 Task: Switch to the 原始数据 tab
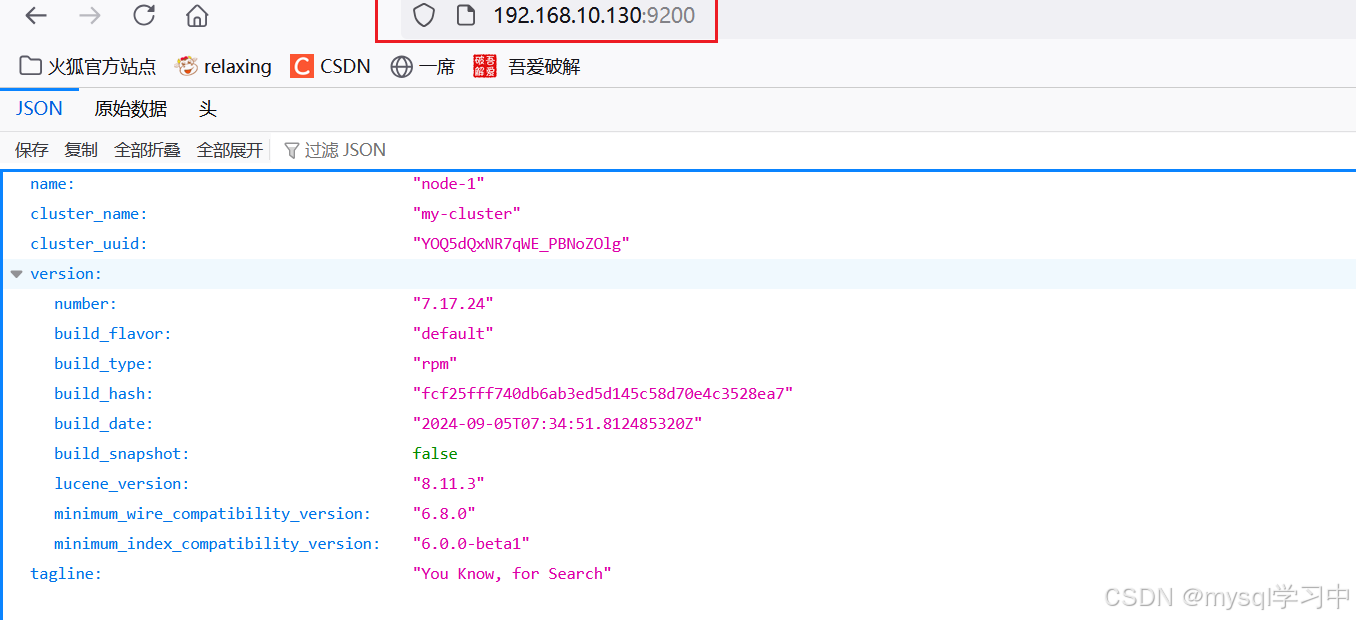(131, 109)
